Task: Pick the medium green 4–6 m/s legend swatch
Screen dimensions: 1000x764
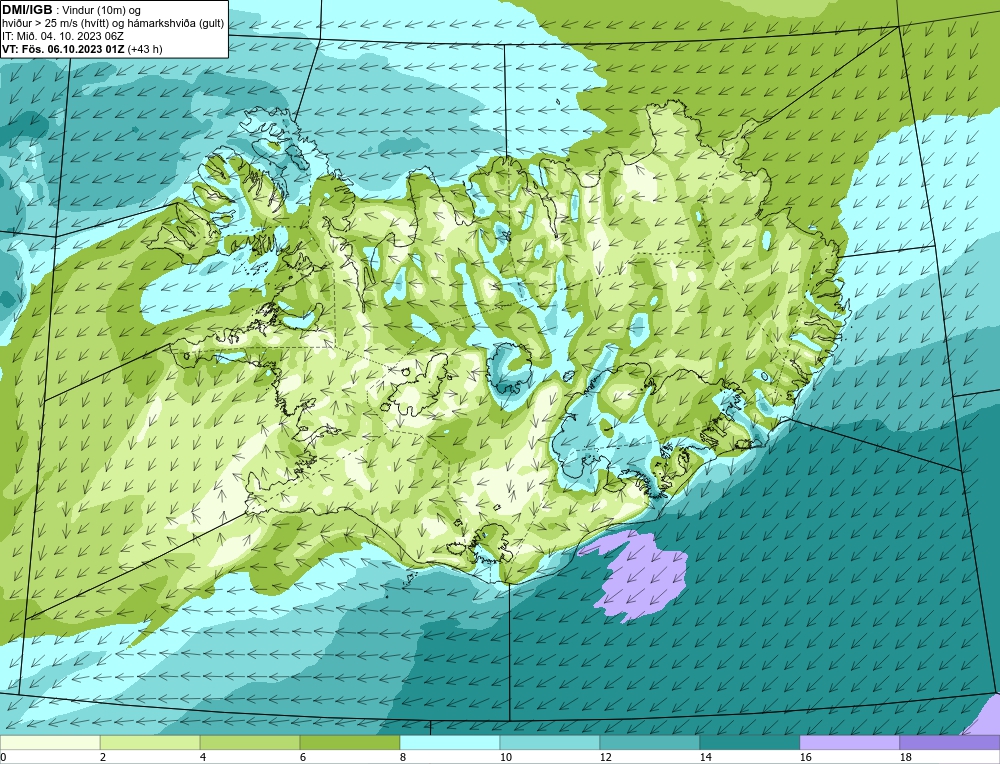Action: [x=250, y=742]
